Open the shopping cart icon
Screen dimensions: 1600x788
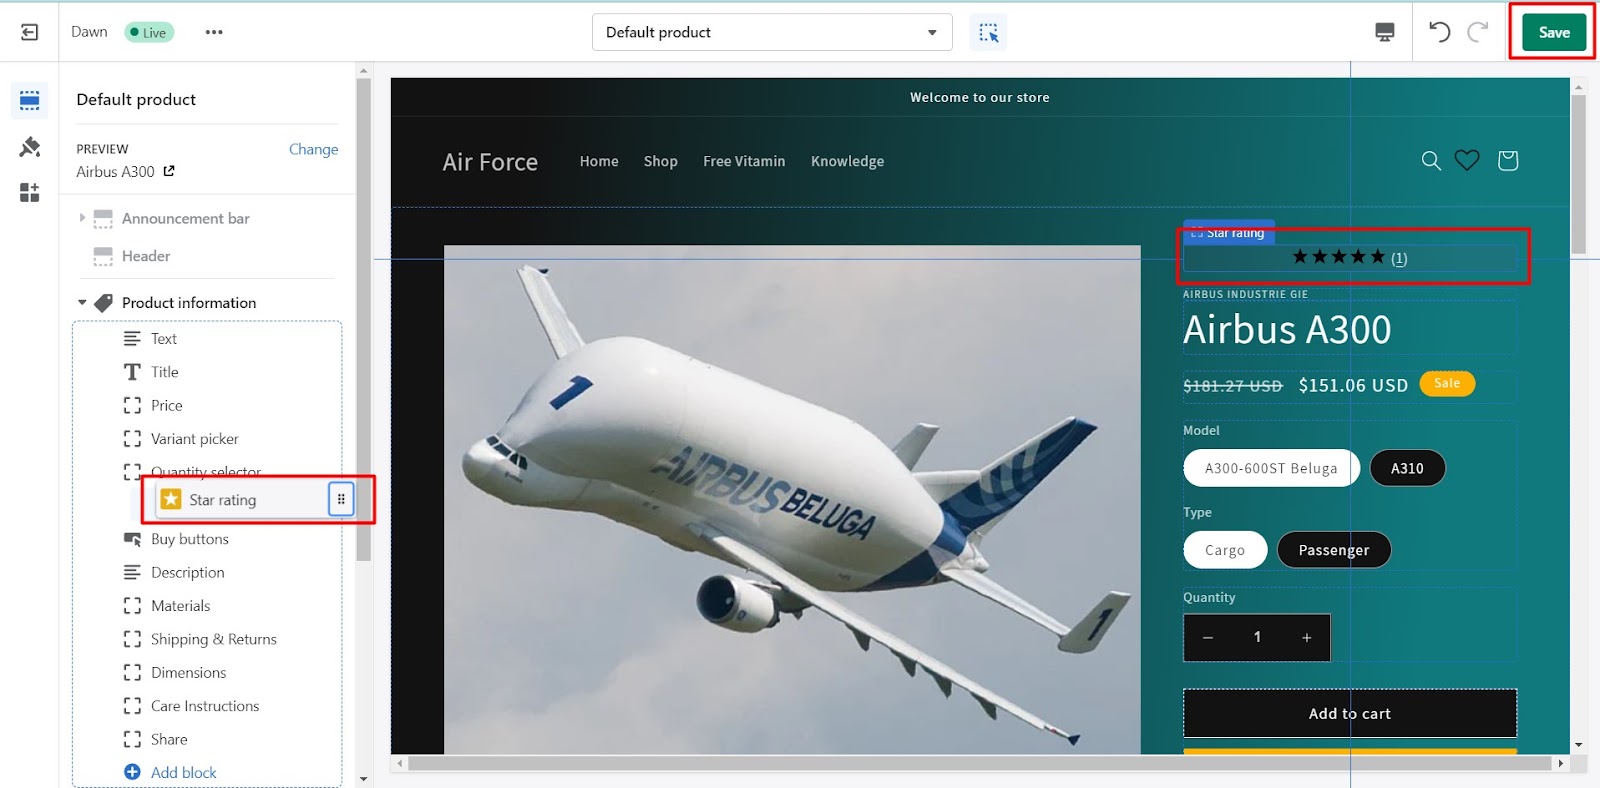point(1508,160)
